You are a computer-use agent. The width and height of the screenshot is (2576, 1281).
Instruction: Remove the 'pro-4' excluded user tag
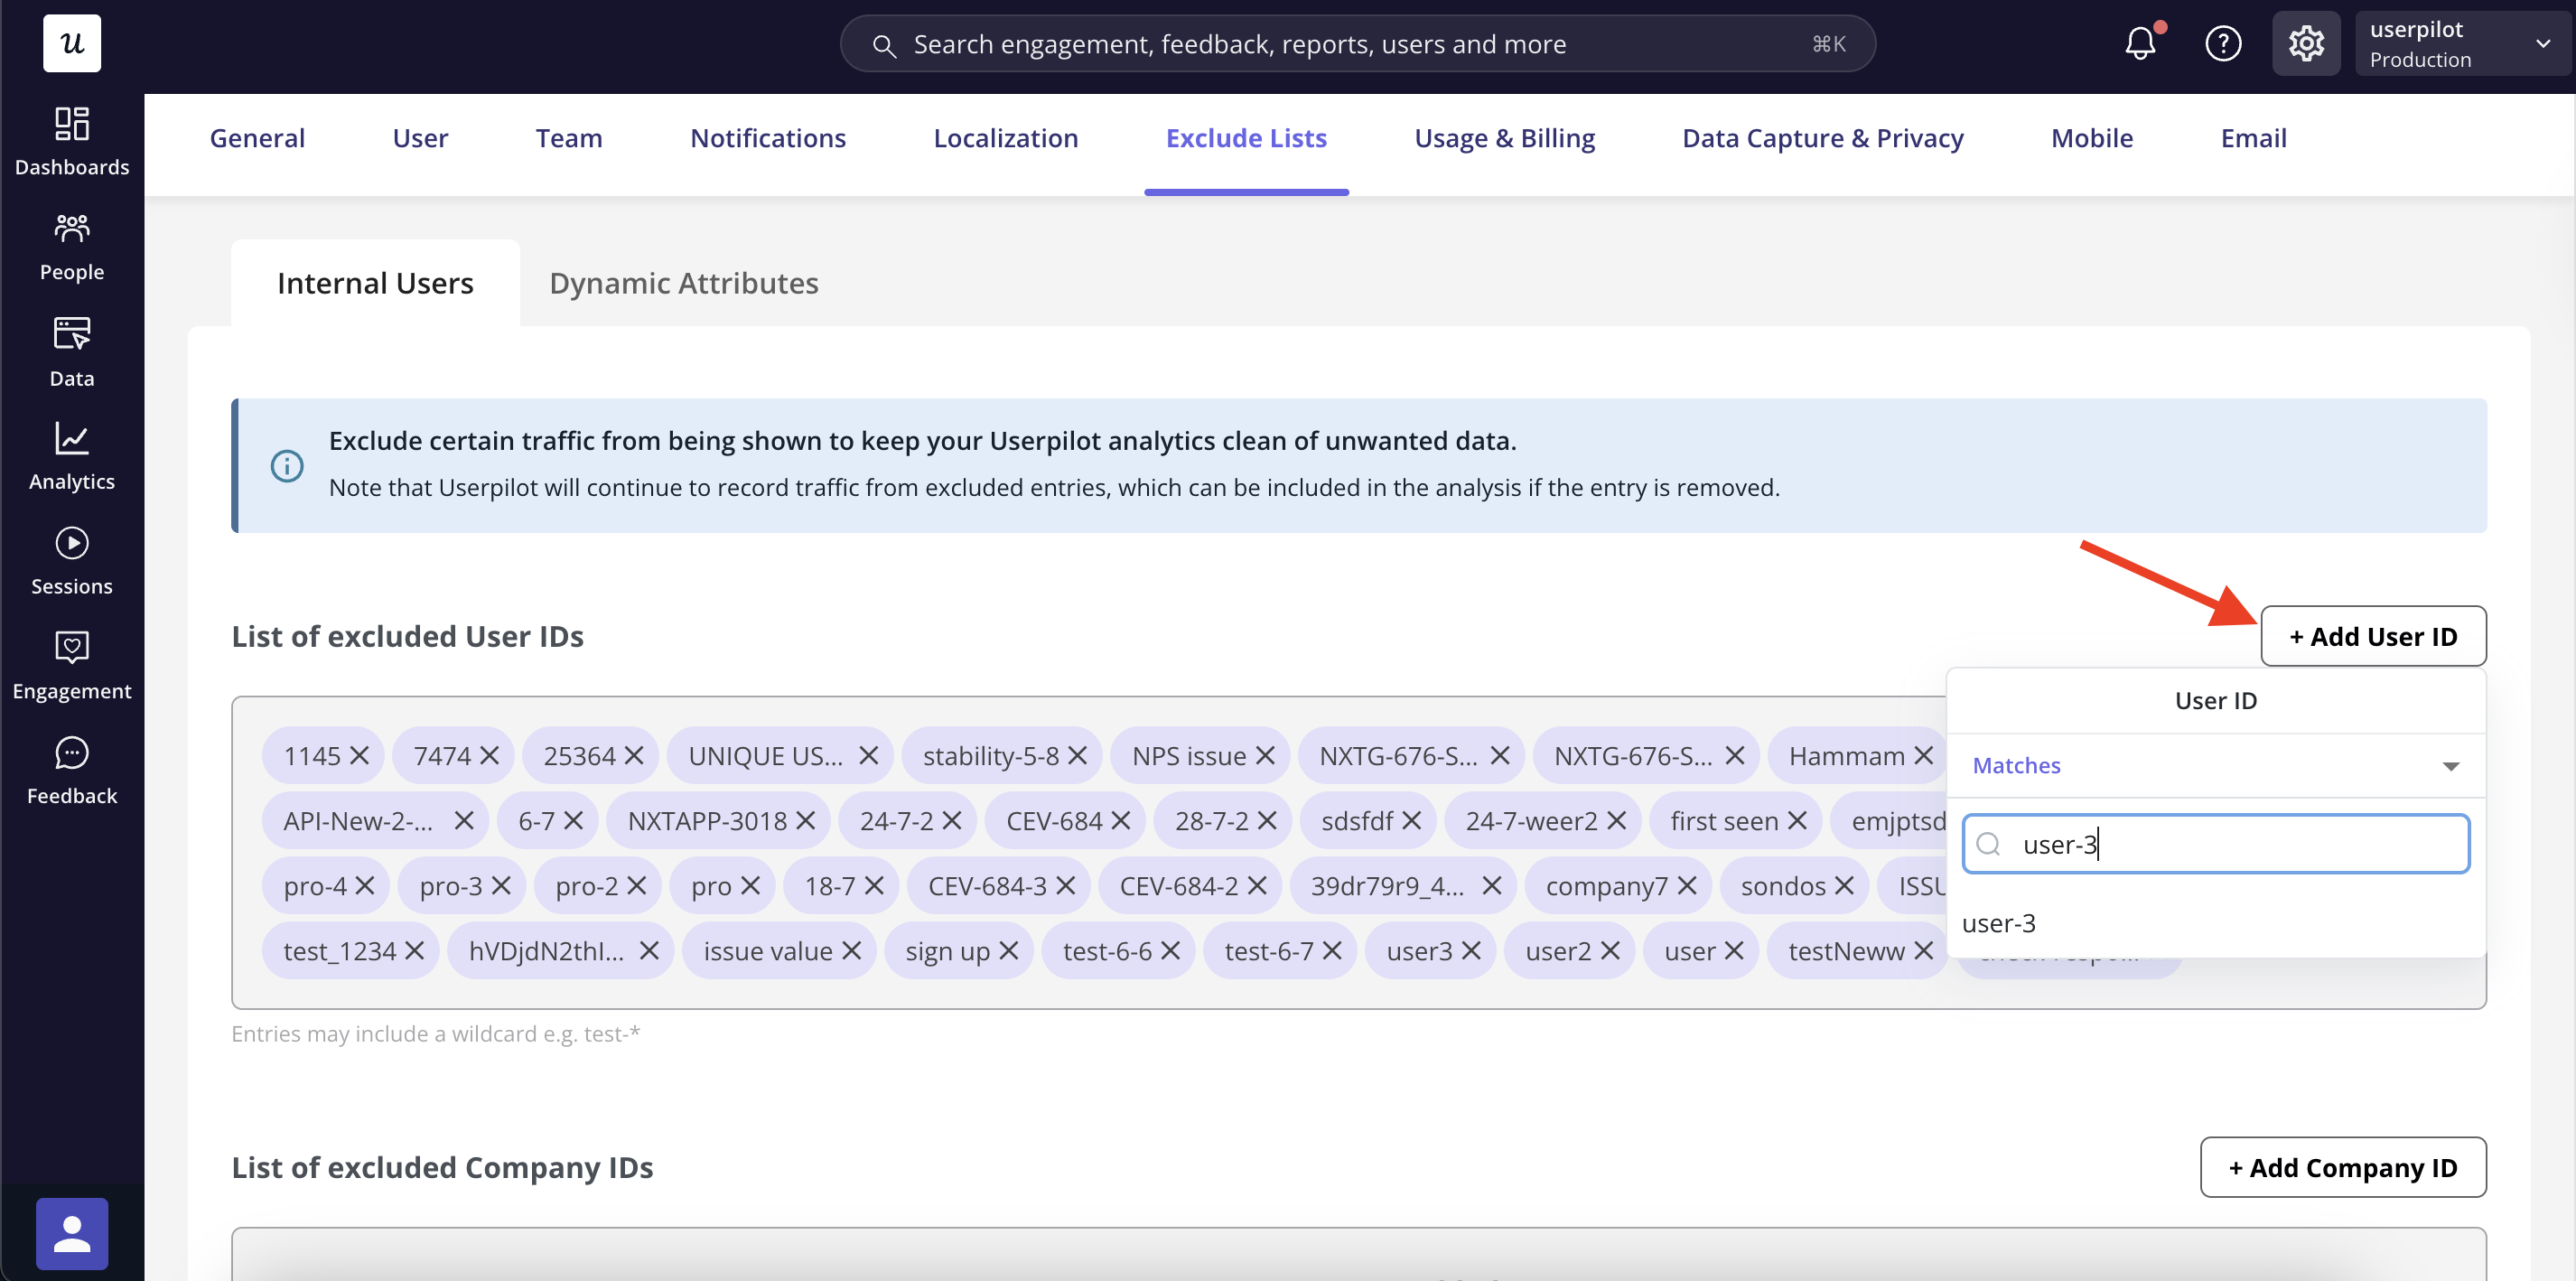[365, 885]
